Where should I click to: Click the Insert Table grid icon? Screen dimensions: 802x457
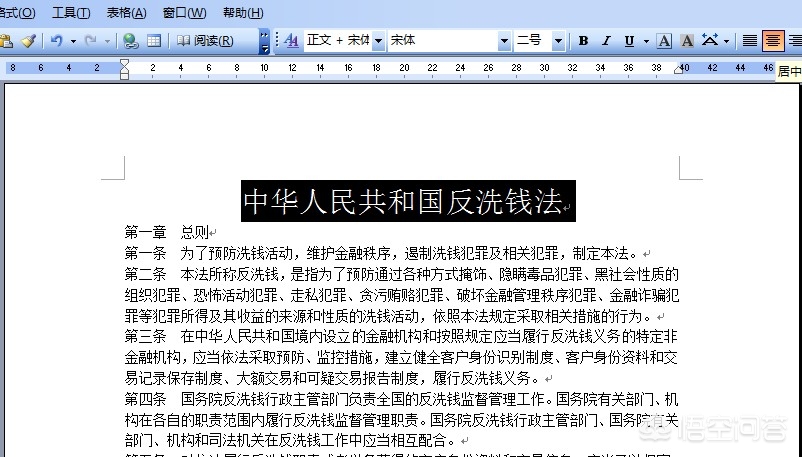(x=153, y=41)
